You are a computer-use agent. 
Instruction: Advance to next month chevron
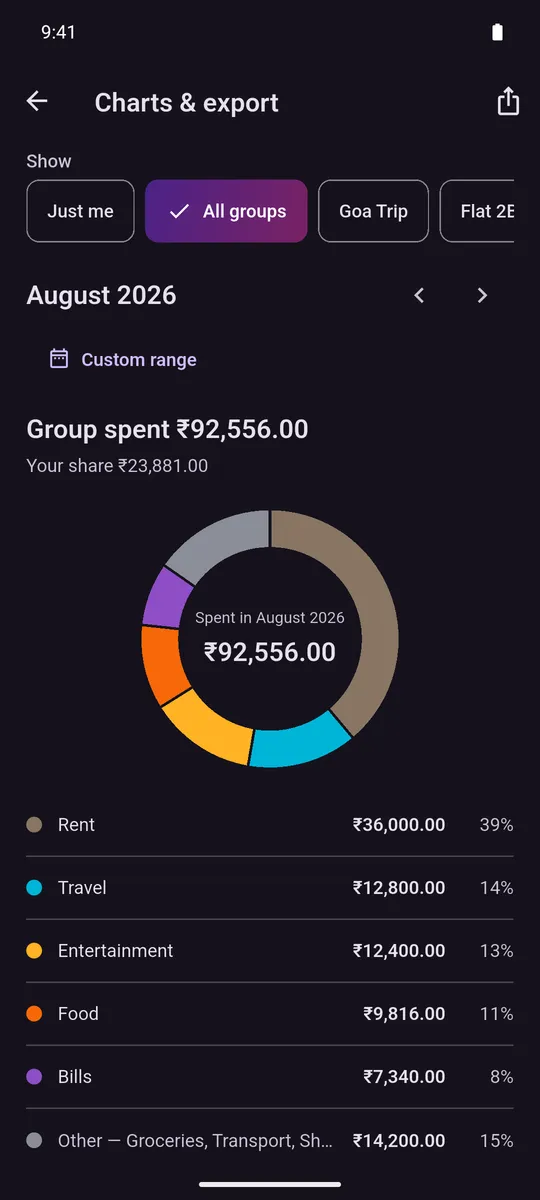coord(482,295)
